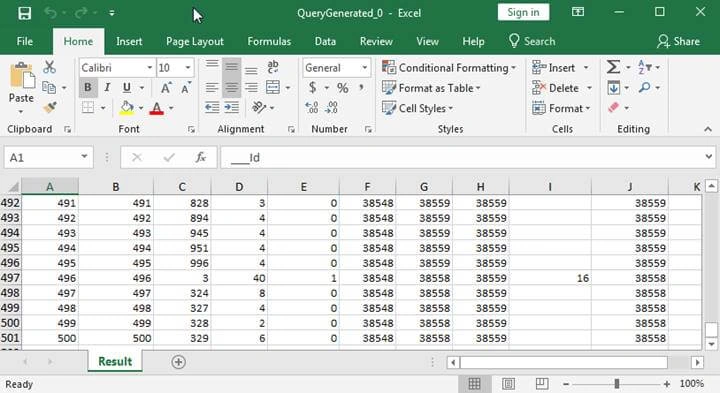
Task: Toggle Align Right
Action: pos(251,87)
